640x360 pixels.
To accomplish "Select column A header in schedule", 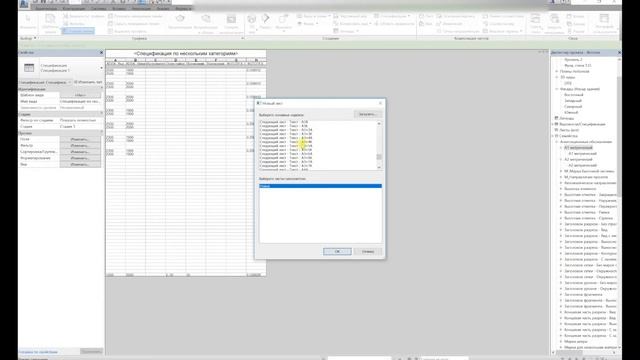I will [116, 60].
